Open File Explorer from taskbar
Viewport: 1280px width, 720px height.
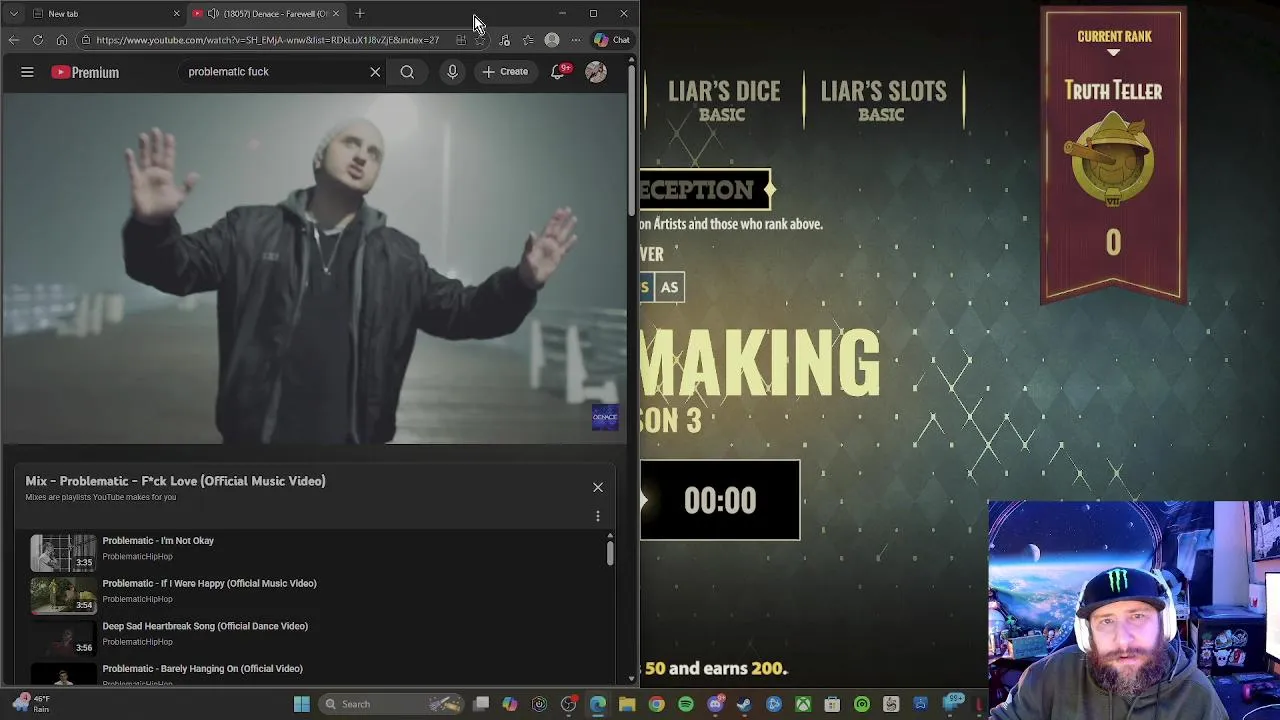[627, 704]
